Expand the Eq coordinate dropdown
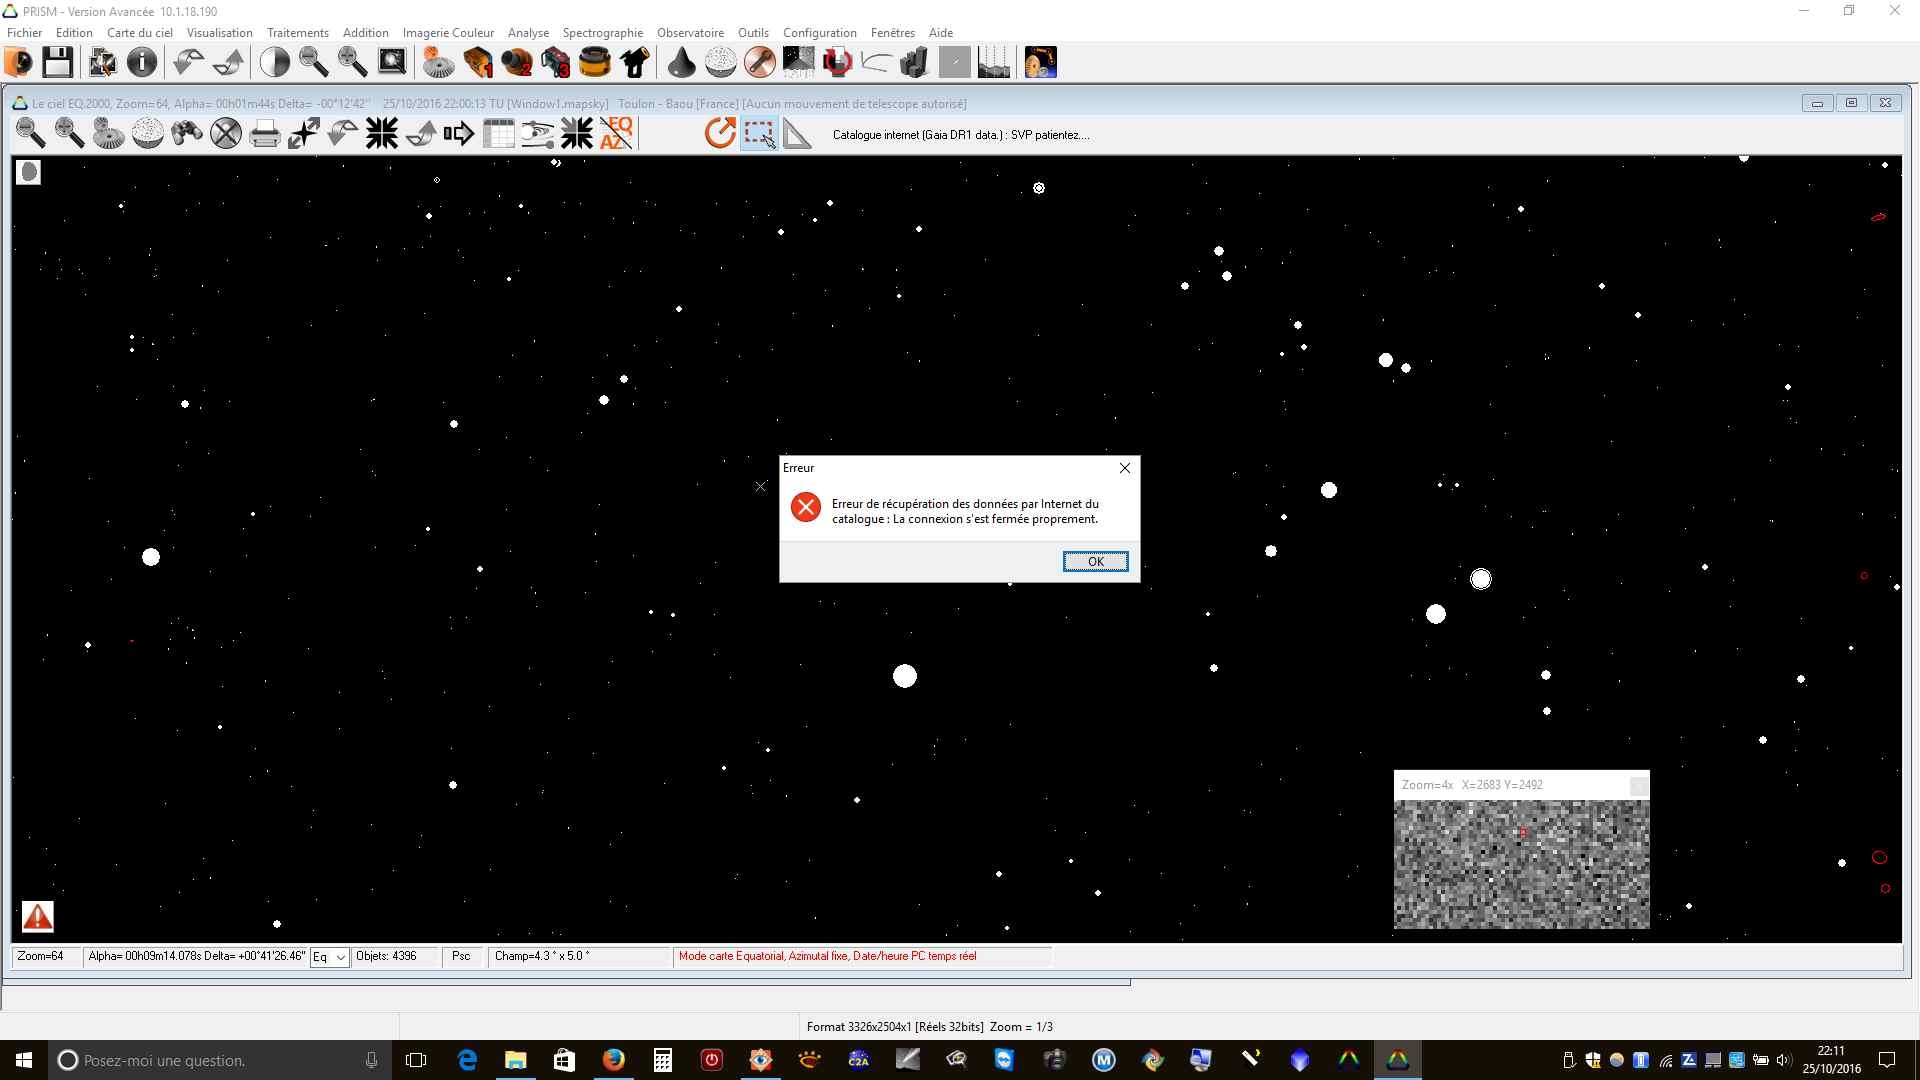1920x1080 pixels. 340,957
